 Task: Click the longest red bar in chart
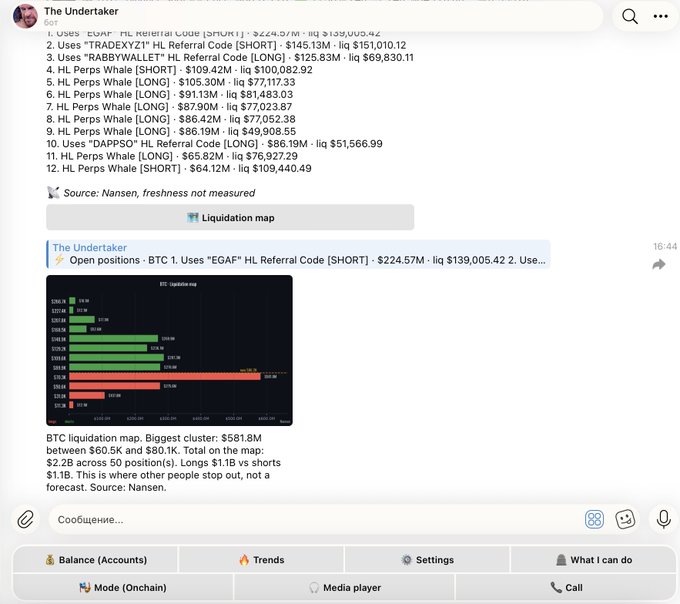[x=165, y=376]
